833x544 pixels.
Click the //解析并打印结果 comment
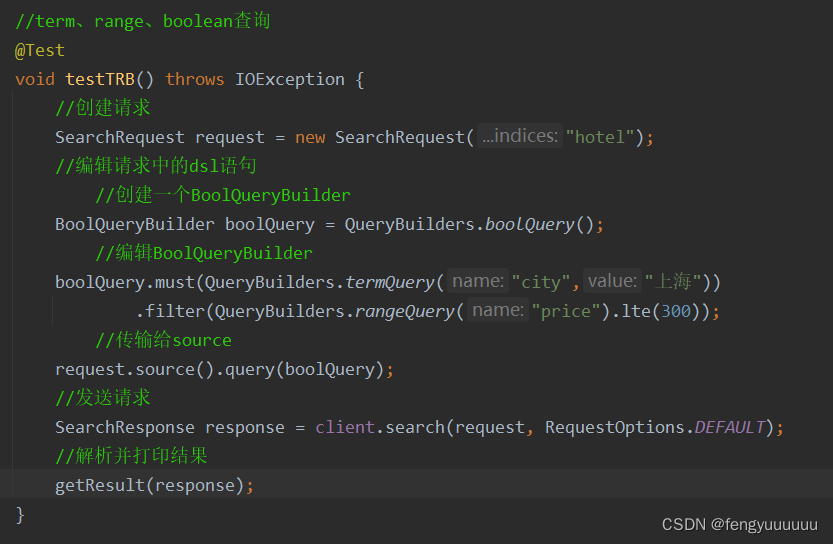pyautogui.click(x=132, y=456)
